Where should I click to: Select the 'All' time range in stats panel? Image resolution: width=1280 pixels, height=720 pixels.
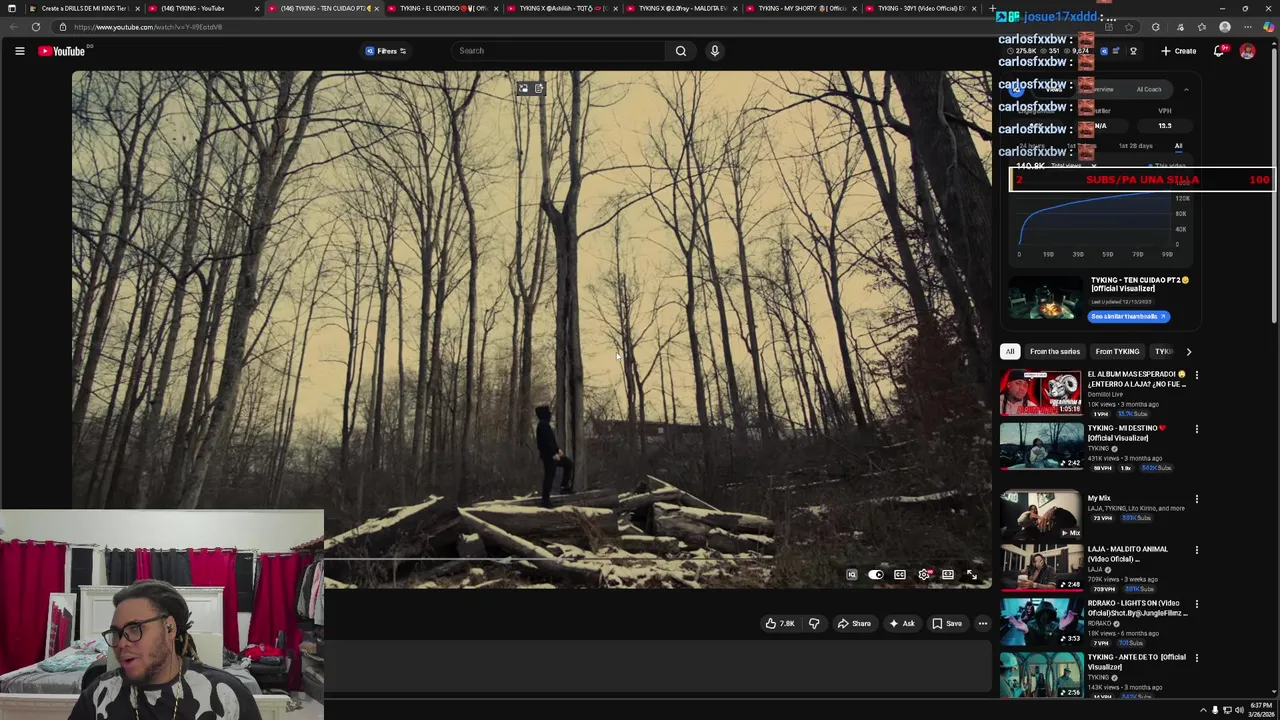pyautogui.click(x=1178, y=146)
